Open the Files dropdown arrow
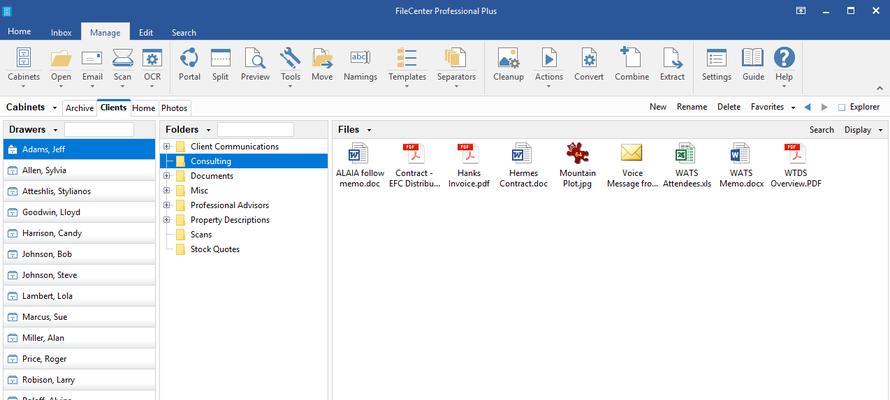The height and width of the screenshot is (400, 890). point(369,130)
